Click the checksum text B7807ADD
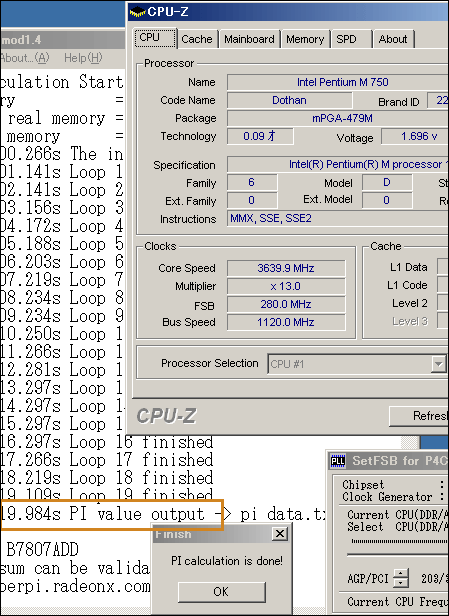This screenshot has width=449, height=616. point(42,549)
